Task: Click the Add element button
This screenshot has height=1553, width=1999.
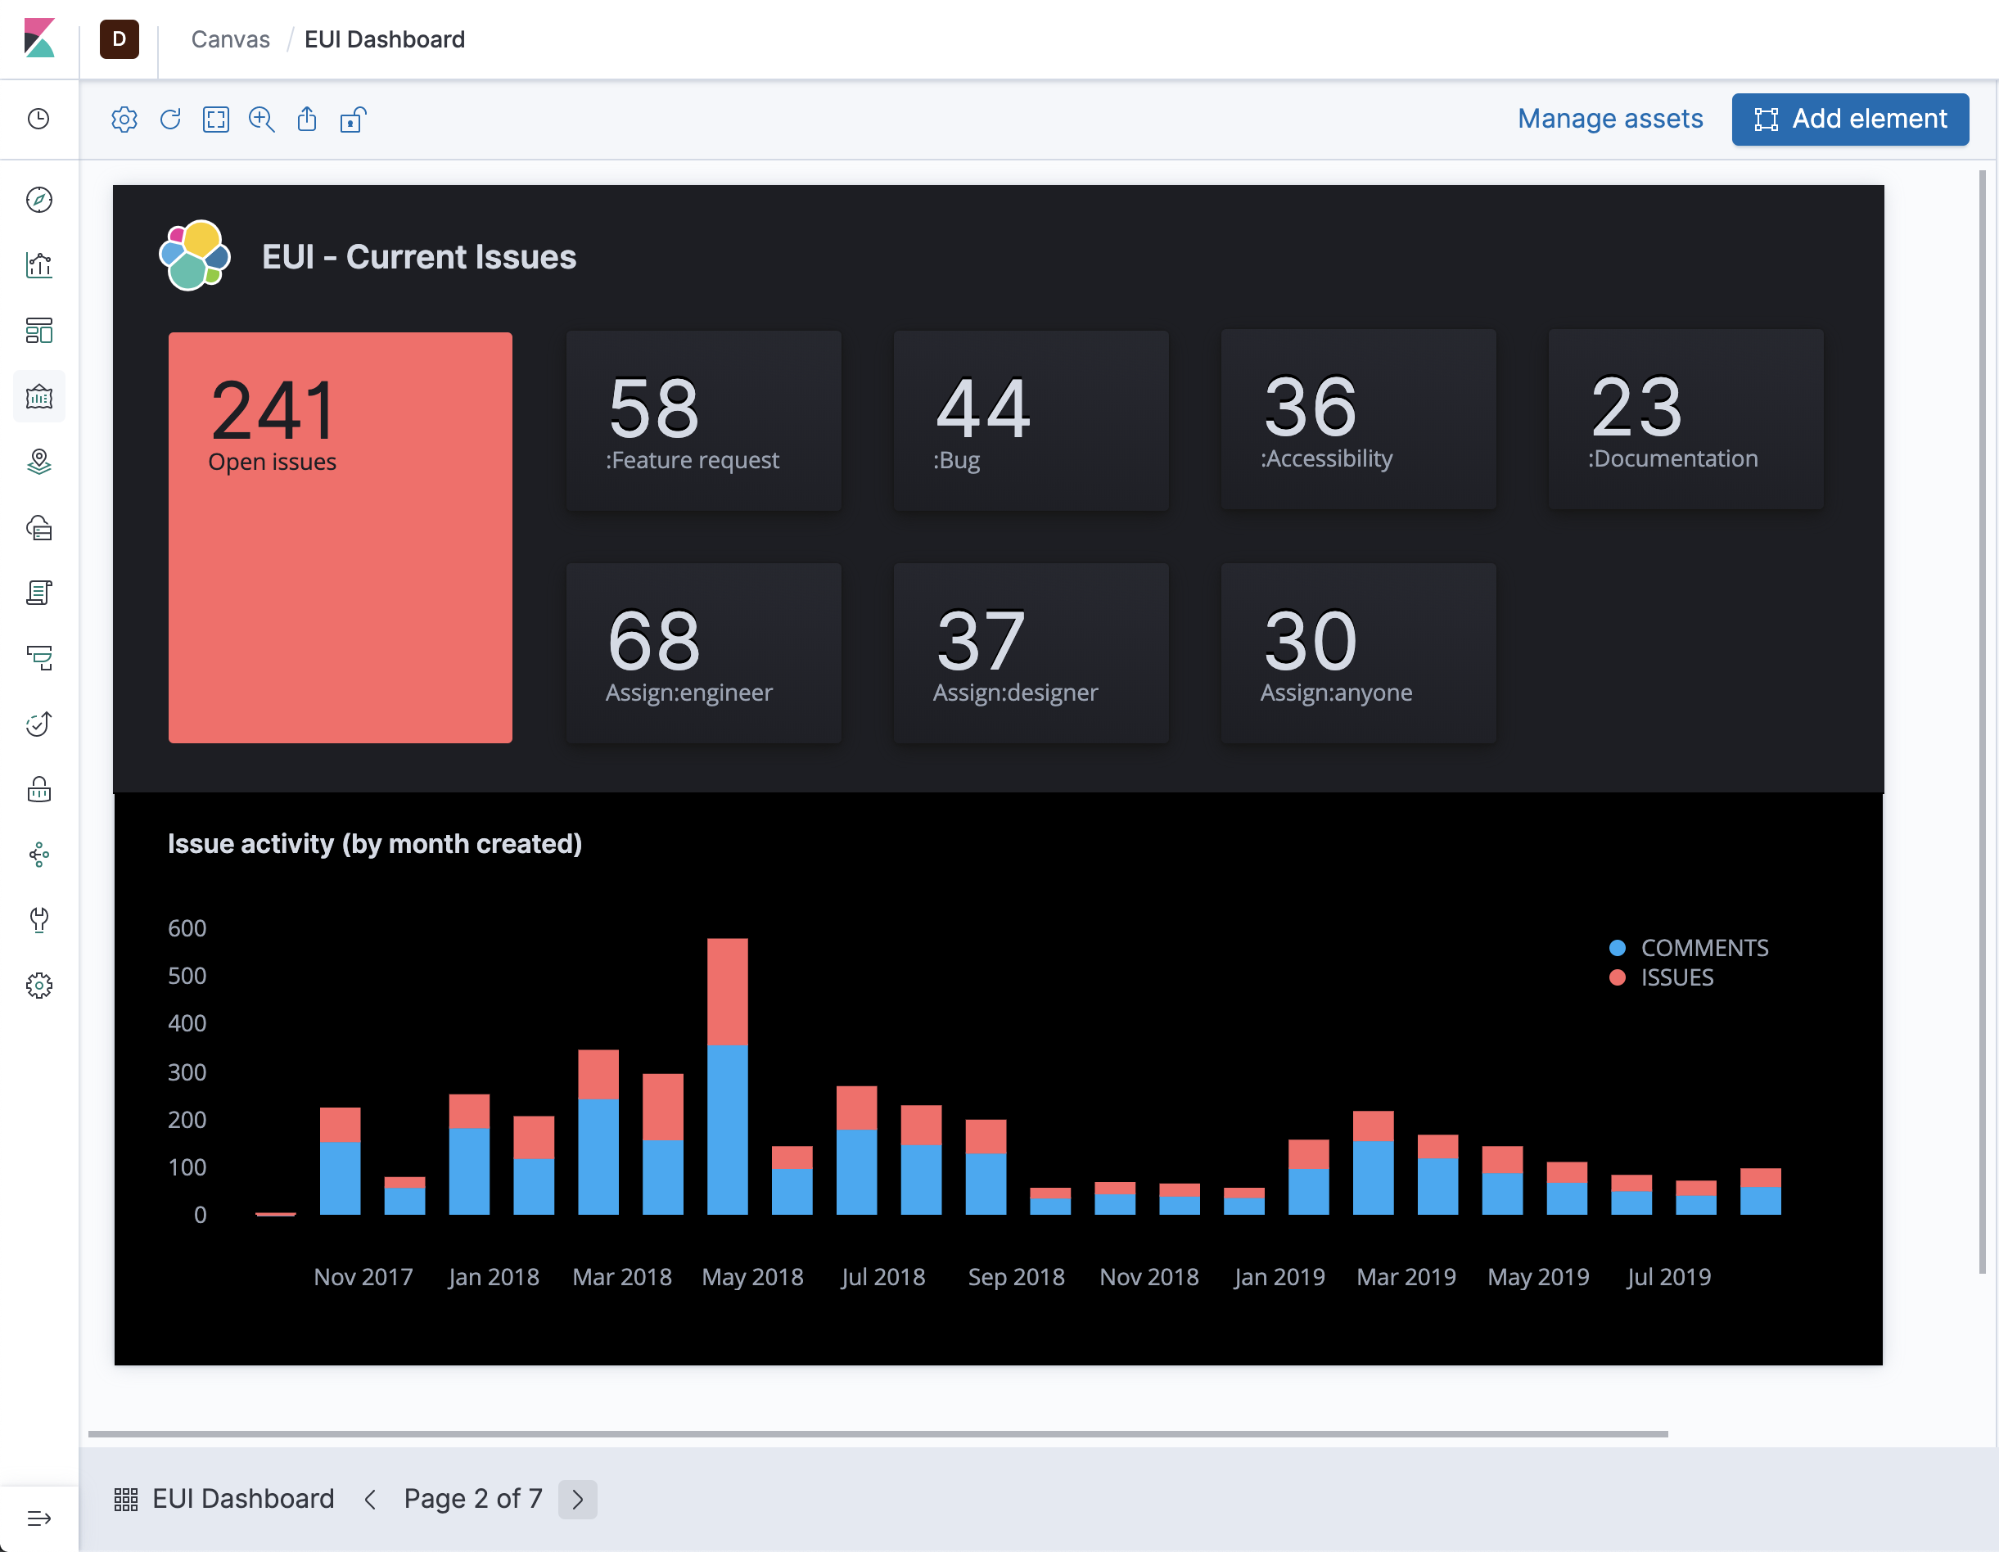Action: 1850,119
